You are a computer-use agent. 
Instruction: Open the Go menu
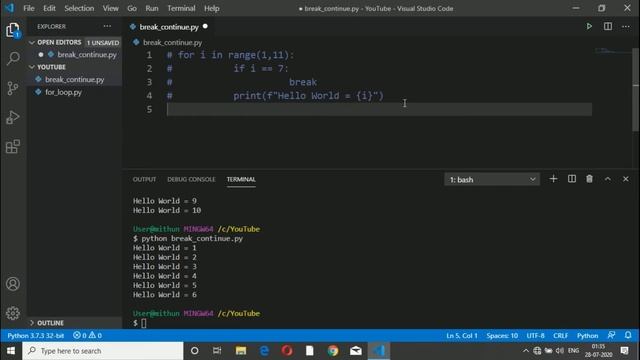132,8
